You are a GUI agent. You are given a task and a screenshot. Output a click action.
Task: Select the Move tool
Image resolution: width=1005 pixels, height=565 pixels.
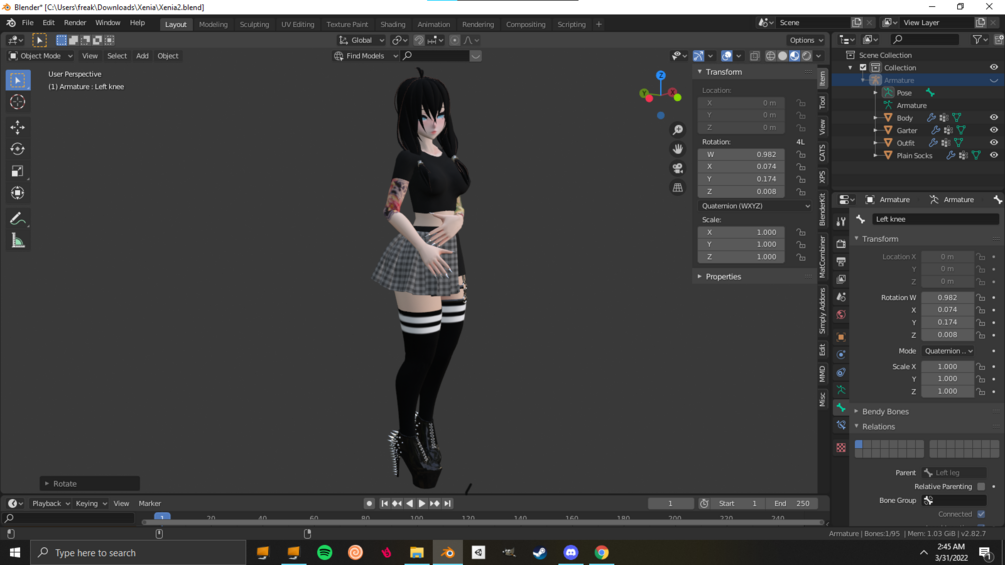[x=17, y=127]
